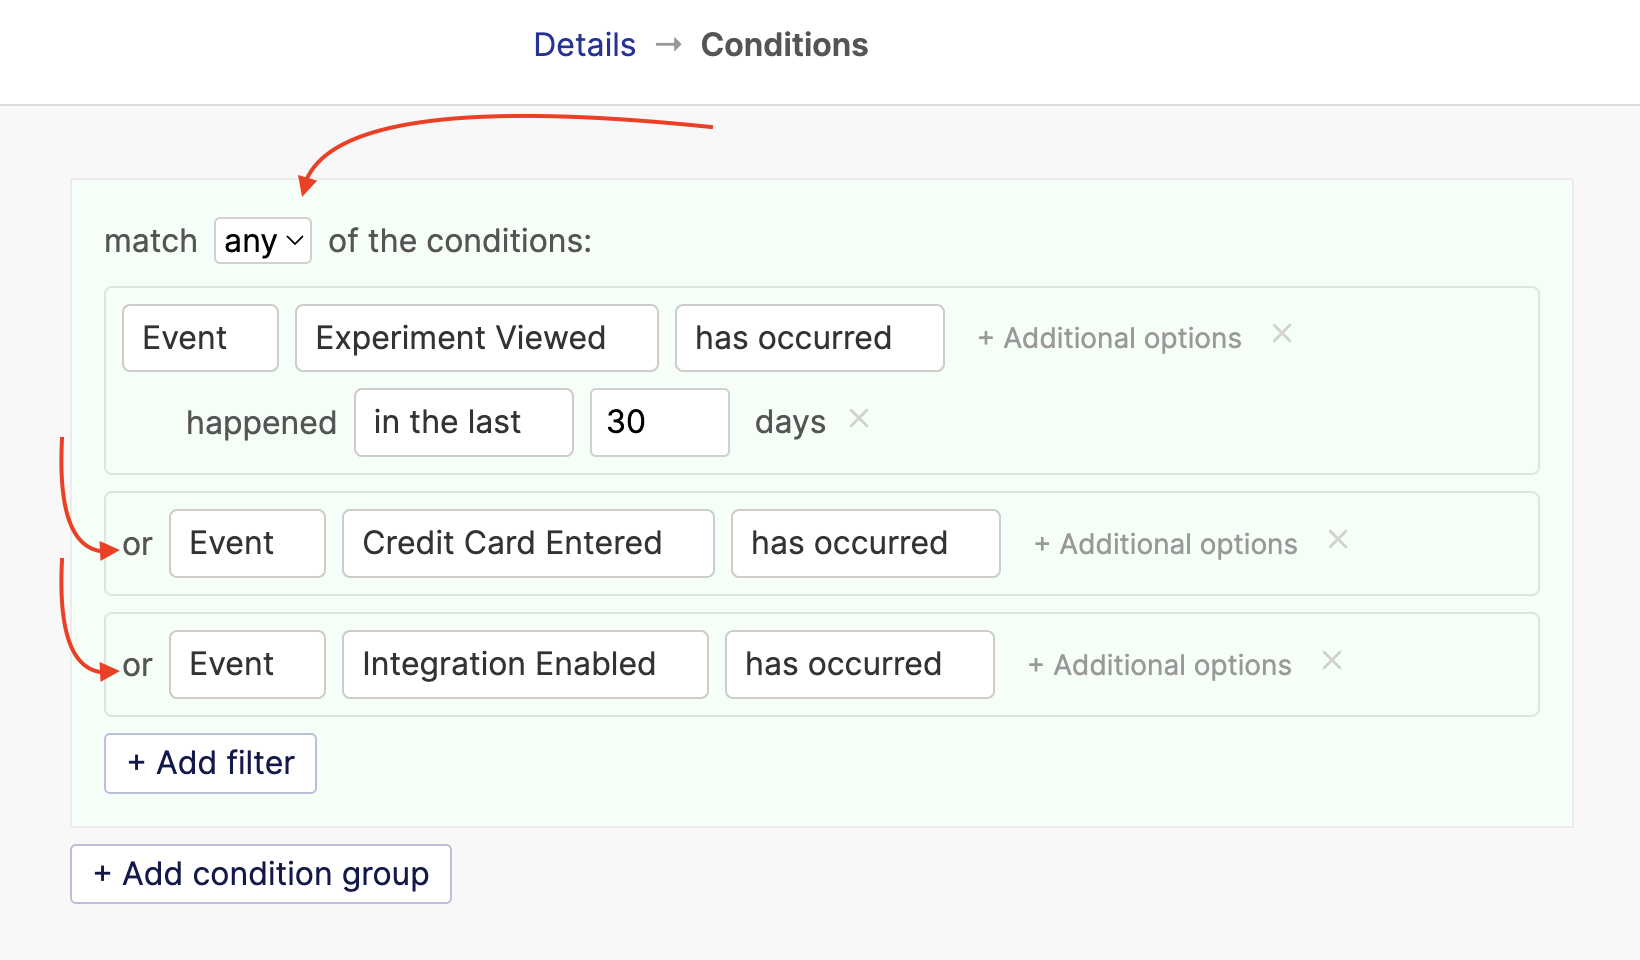Remove the Integration Enabled condition
This screenshot has width=1640, height=960.
point(1332,661)
